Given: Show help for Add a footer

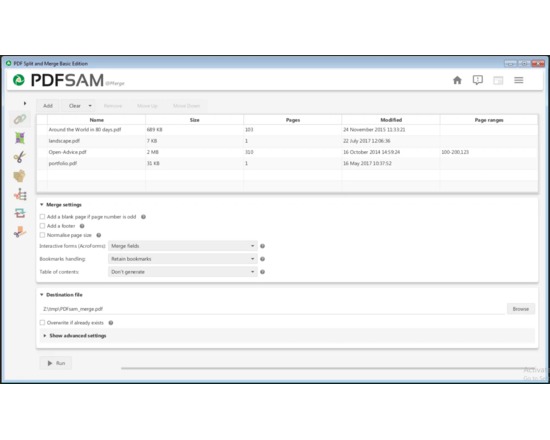Looking at the screenshot, I should coord(82,226).
